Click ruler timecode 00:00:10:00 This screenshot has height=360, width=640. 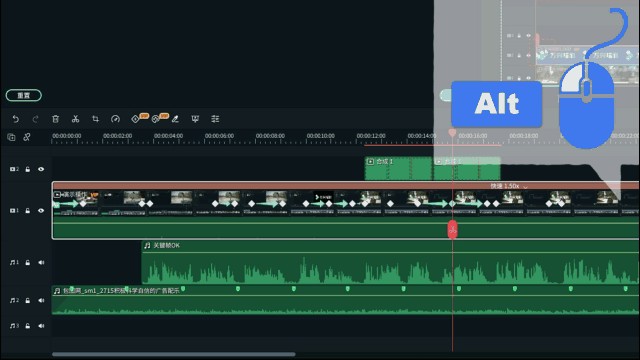(x=321, y=136)
